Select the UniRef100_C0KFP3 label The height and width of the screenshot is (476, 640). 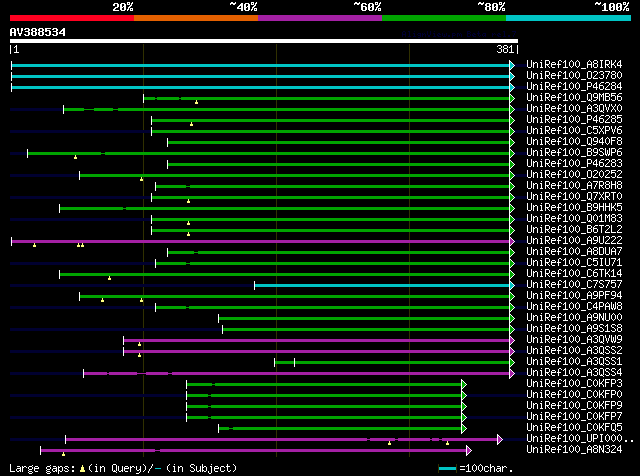click(574, 384)
